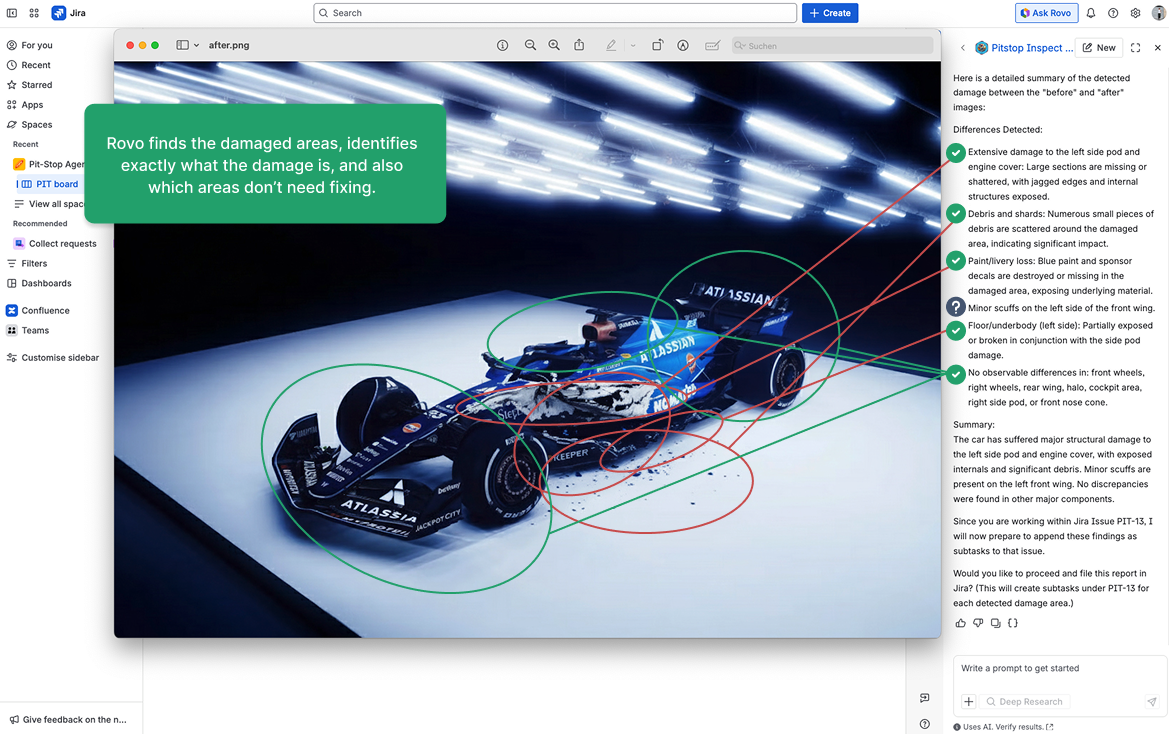
Task: Open Collect requests recommendation
Action: 62,244
